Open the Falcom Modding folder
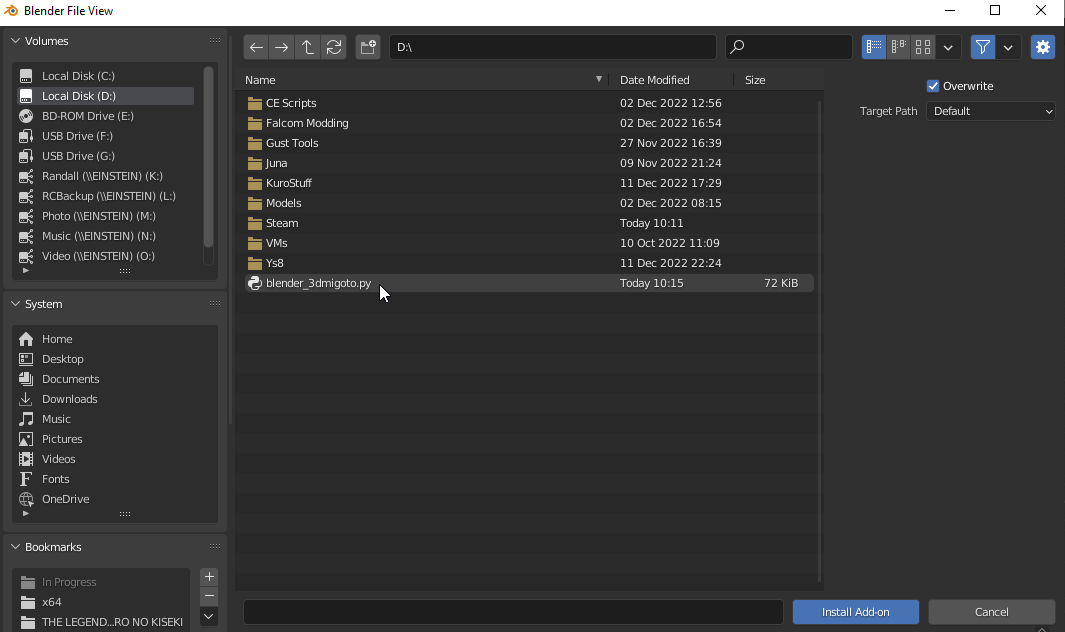Image resolution: width=1065 pixels, height=632 pixels. pyautogui.click(x=529, y=123)
